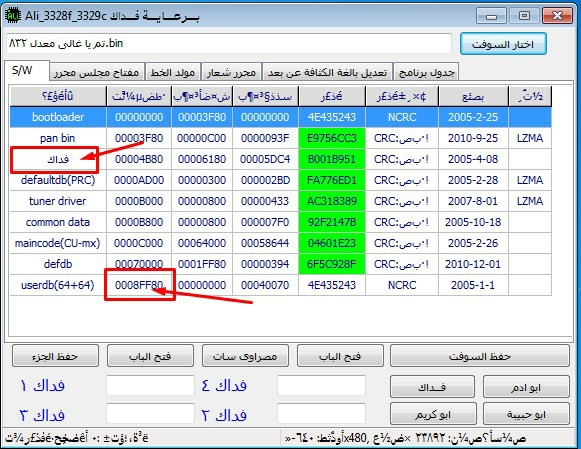
Task: Click the حفظ الجزء button
Action: [55, 356]
